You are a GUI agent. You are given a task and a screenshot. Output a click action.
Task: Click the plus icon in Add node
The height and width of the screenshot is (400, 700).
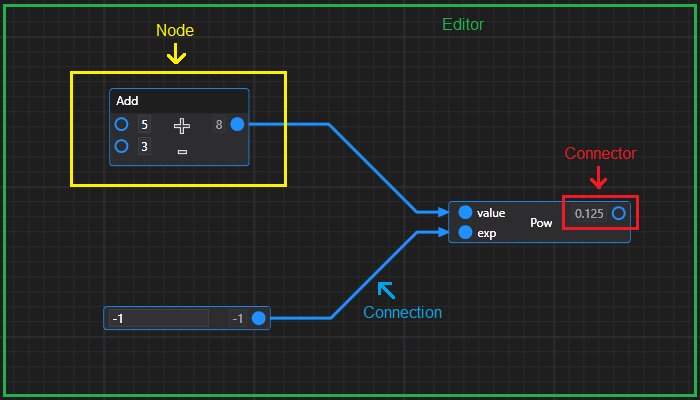click(182, 126)
